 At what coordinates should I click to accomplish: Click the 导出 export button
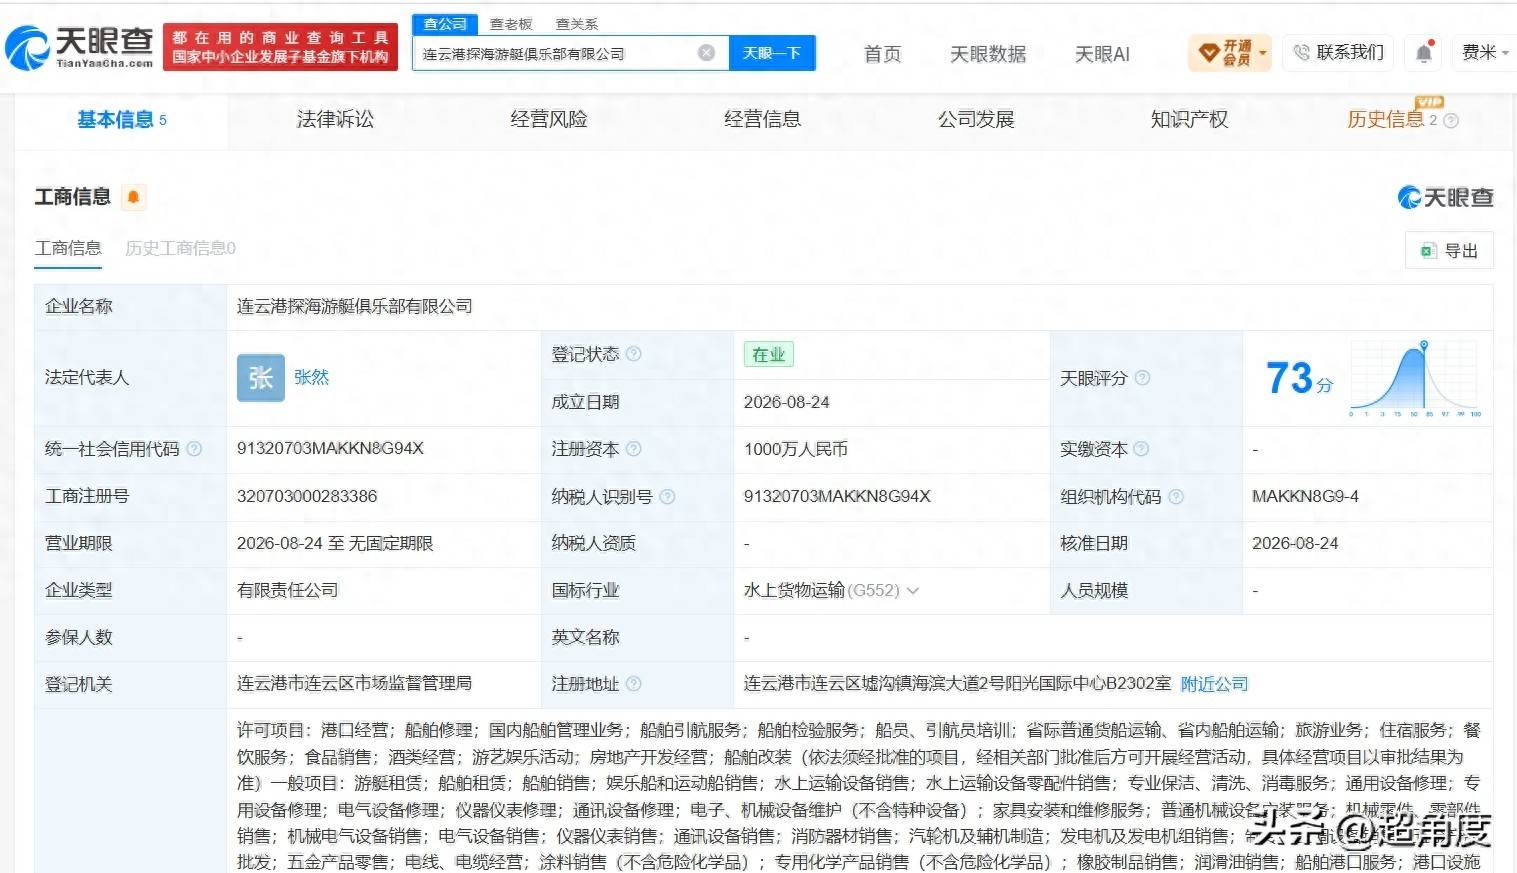point(1449,251)
